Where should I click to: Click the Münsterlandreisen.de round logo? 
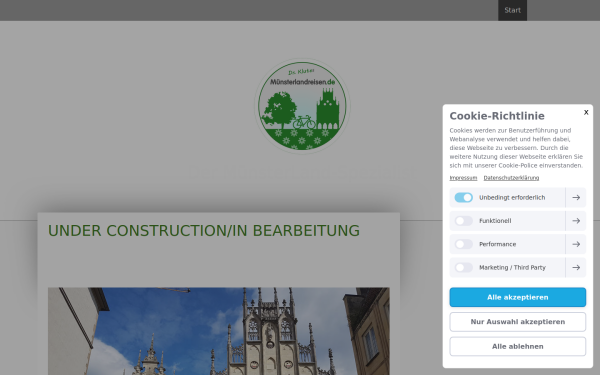coord(302,106)
